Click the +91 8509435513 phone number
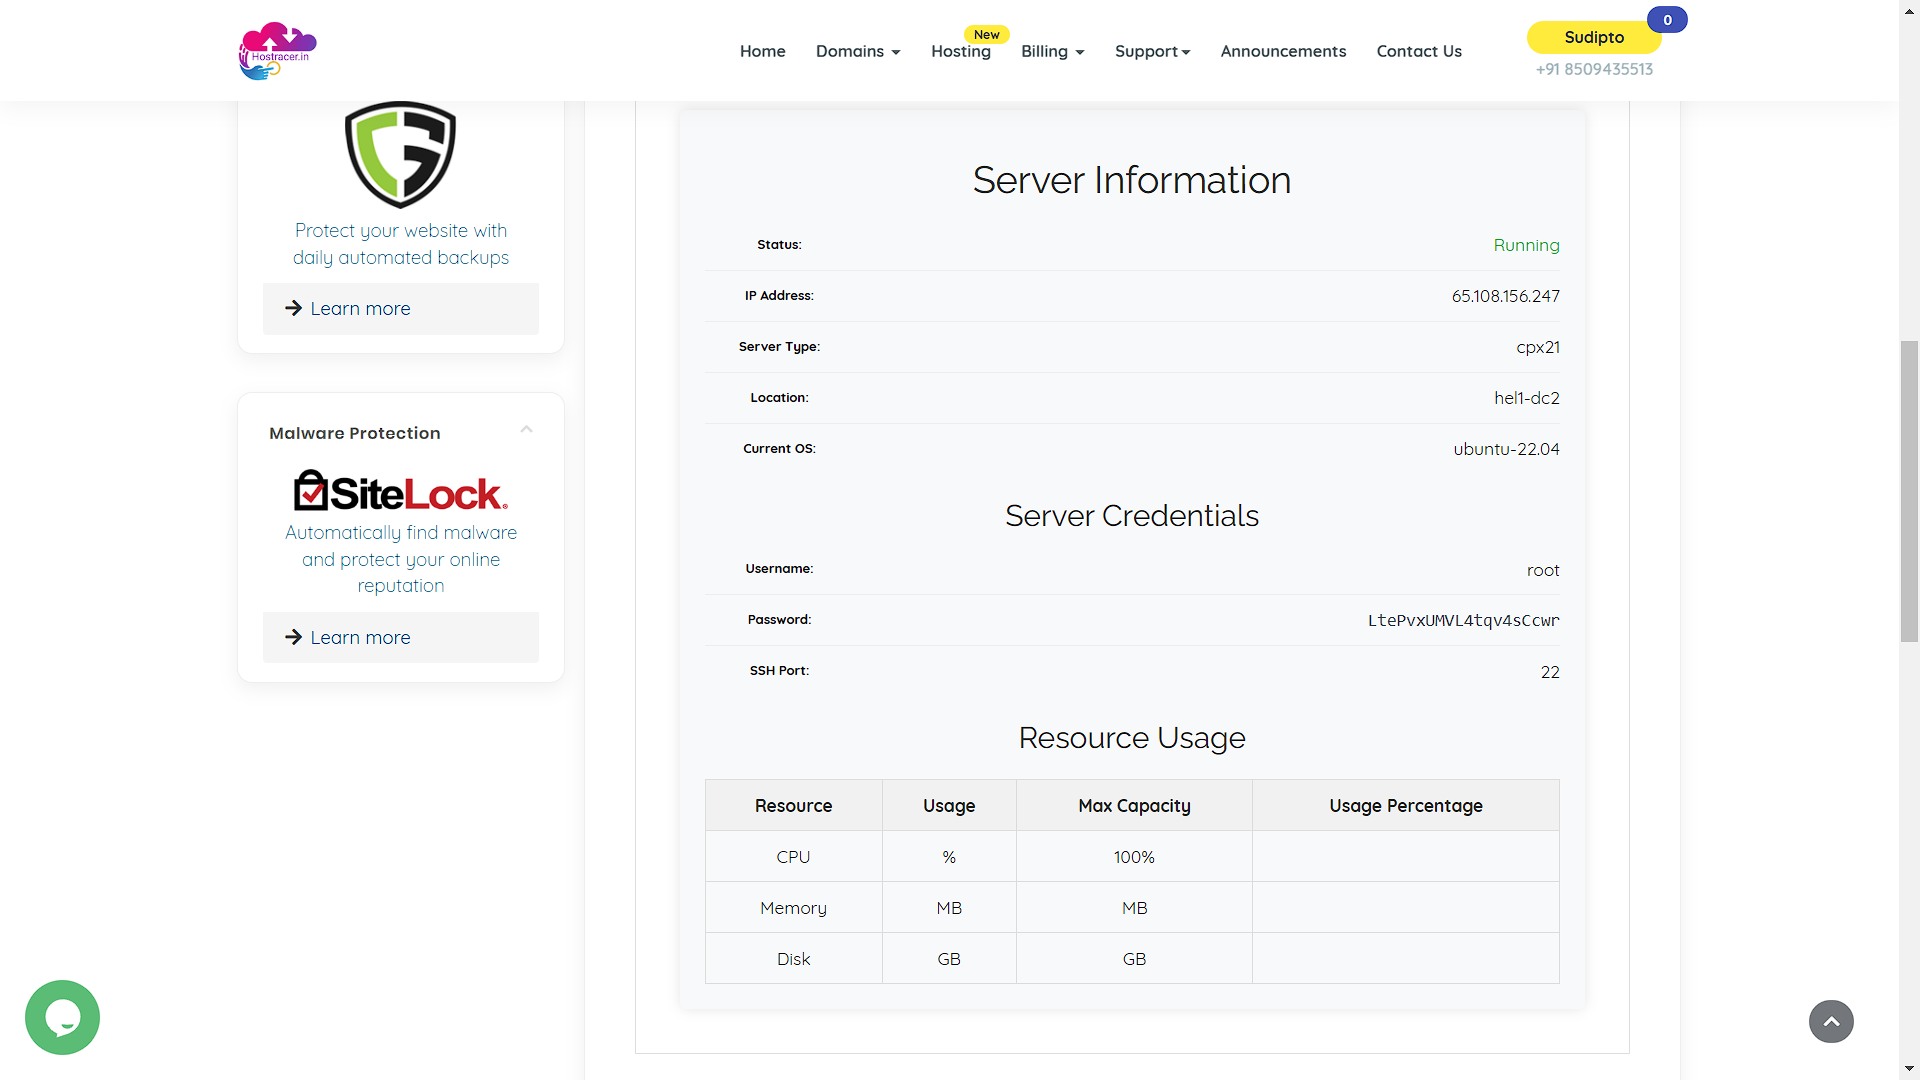The height and width of the screenshot is (1080, 1920). tap(1594, 69)
